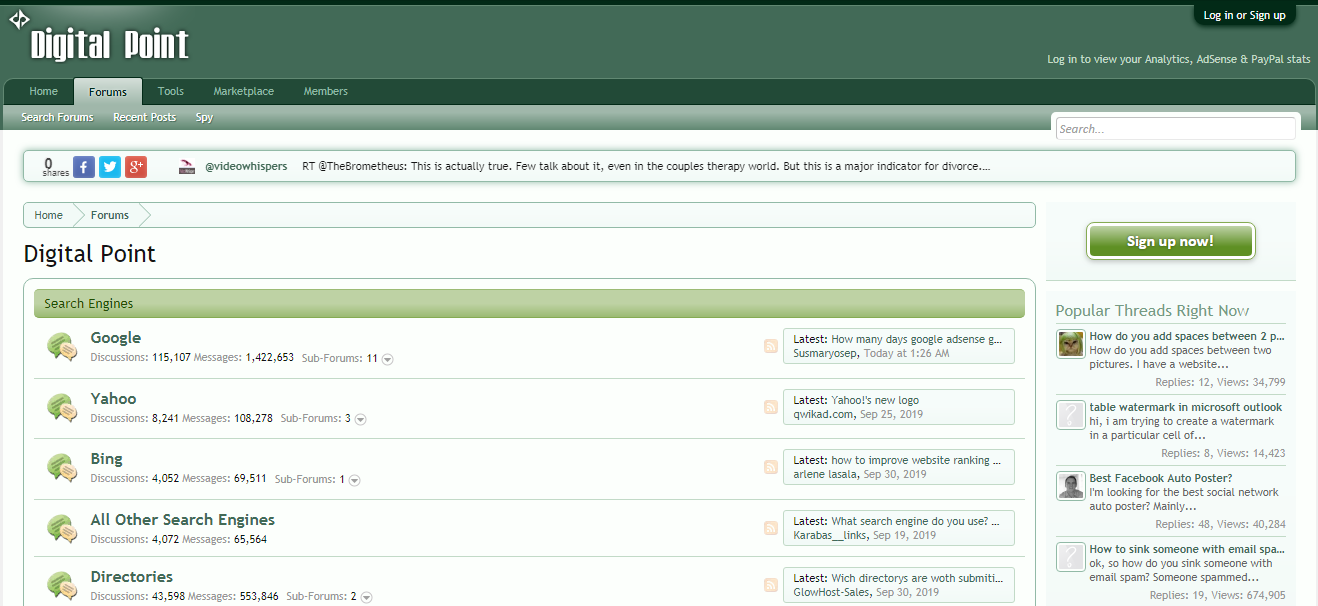This screenshot has height=606, width=1318.
Task: Open Karabas__links user profile link
Action: [830, 535]
